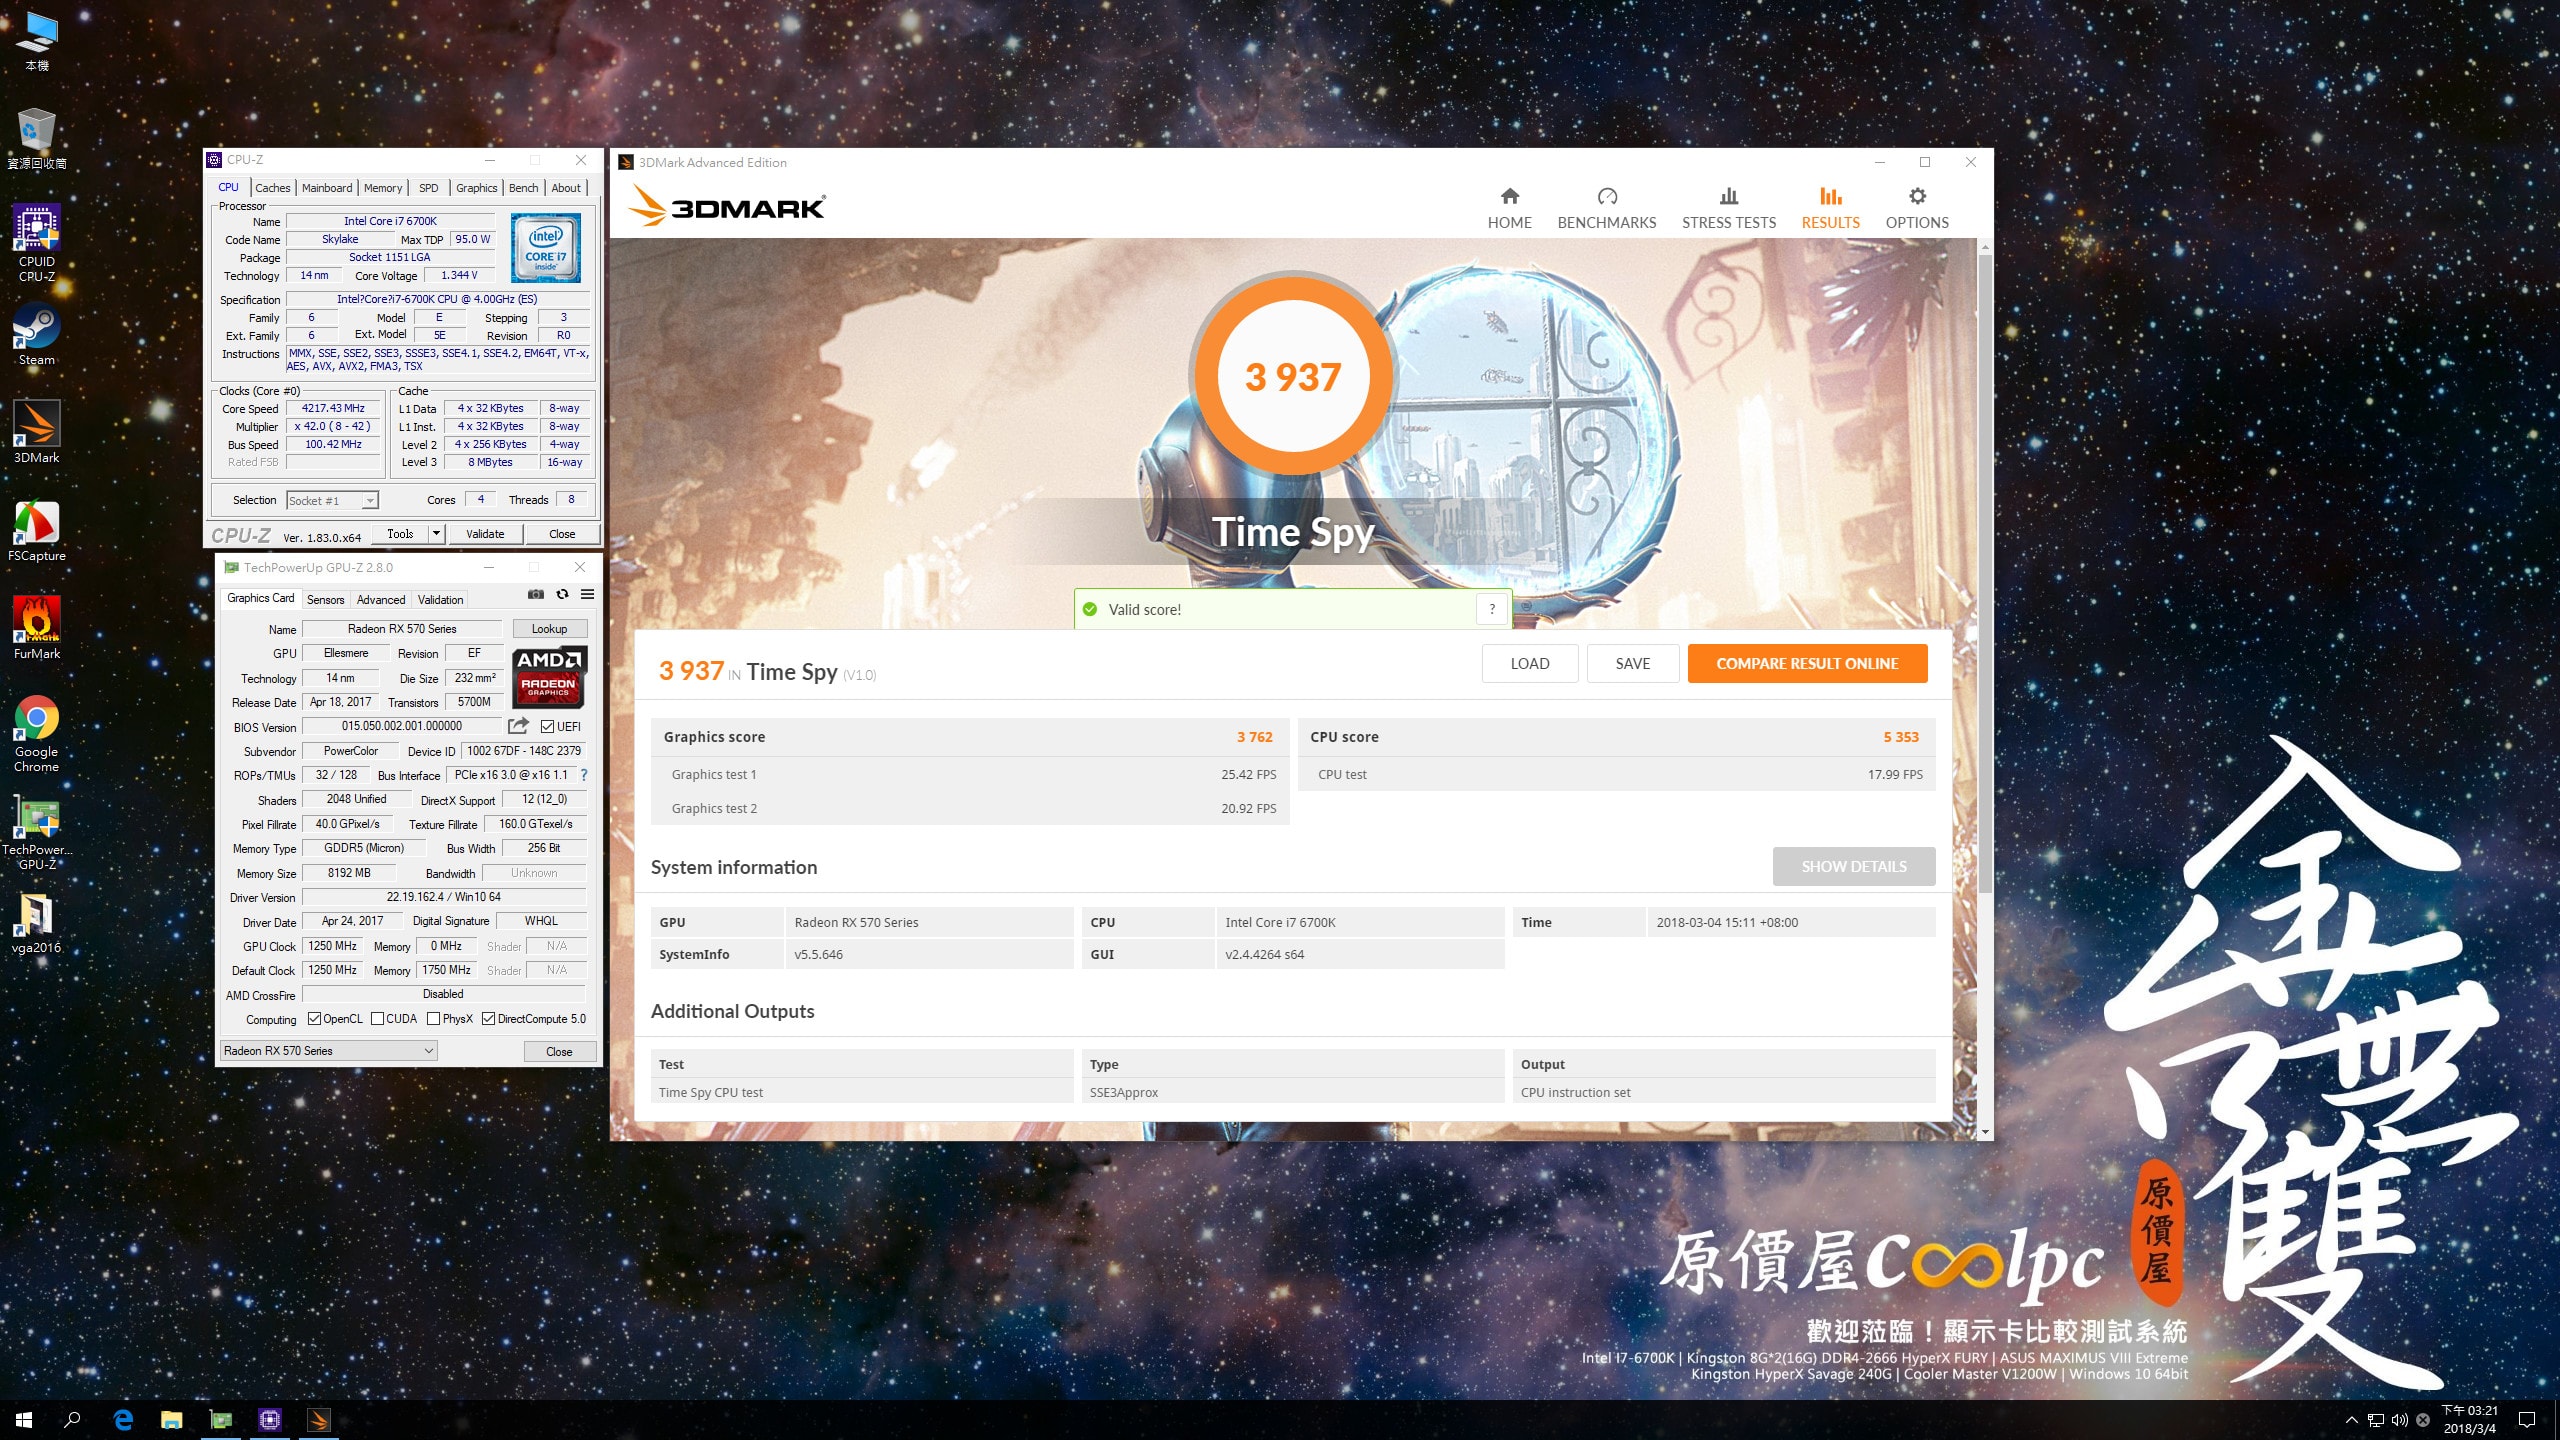
Task: Toggle the DirectCompute 5.0 checkbox
Action: tap(488, 1019)
